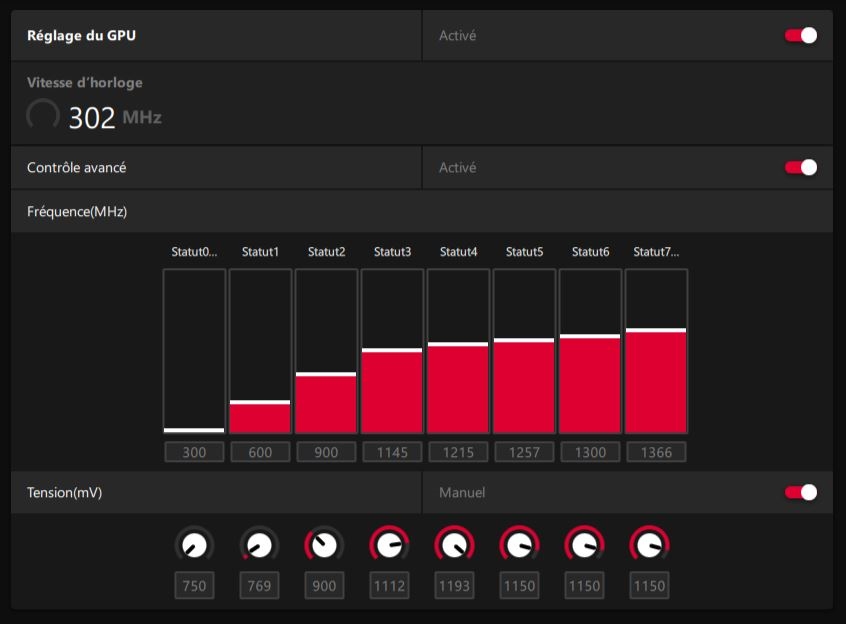Adjust the Statut3 frequency bar
Screen dimensions: 846x624
coord(392,351)
